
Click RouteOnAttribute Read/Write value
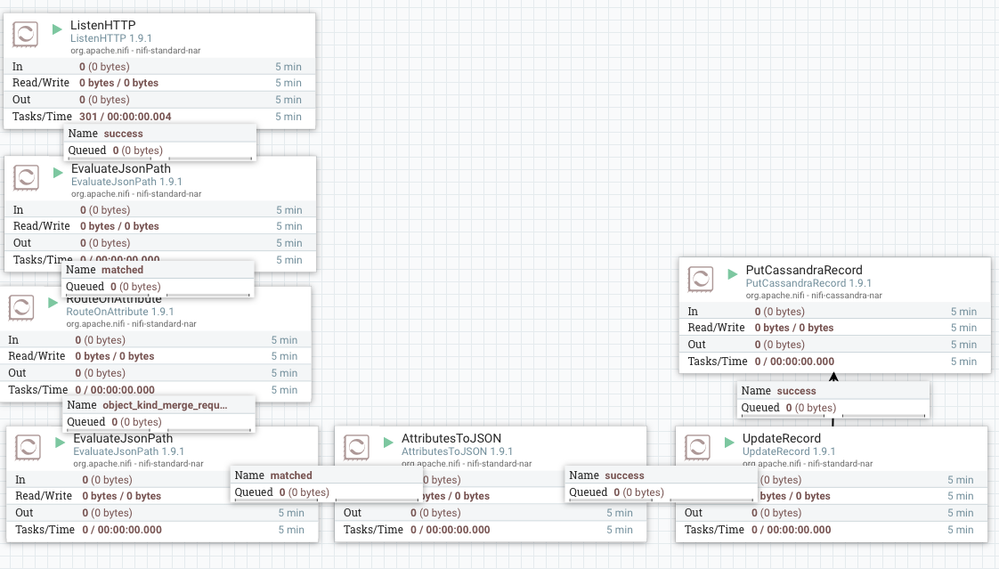coord(115,356)
